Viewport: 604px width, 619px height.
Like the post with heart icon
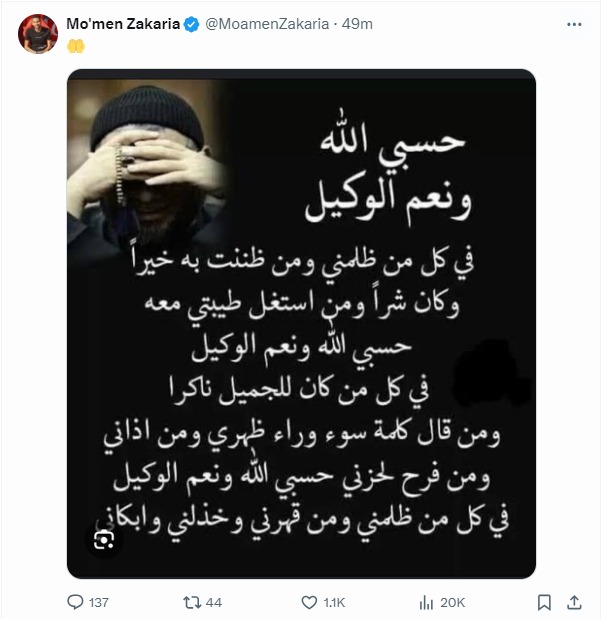(x=309, y=602)
